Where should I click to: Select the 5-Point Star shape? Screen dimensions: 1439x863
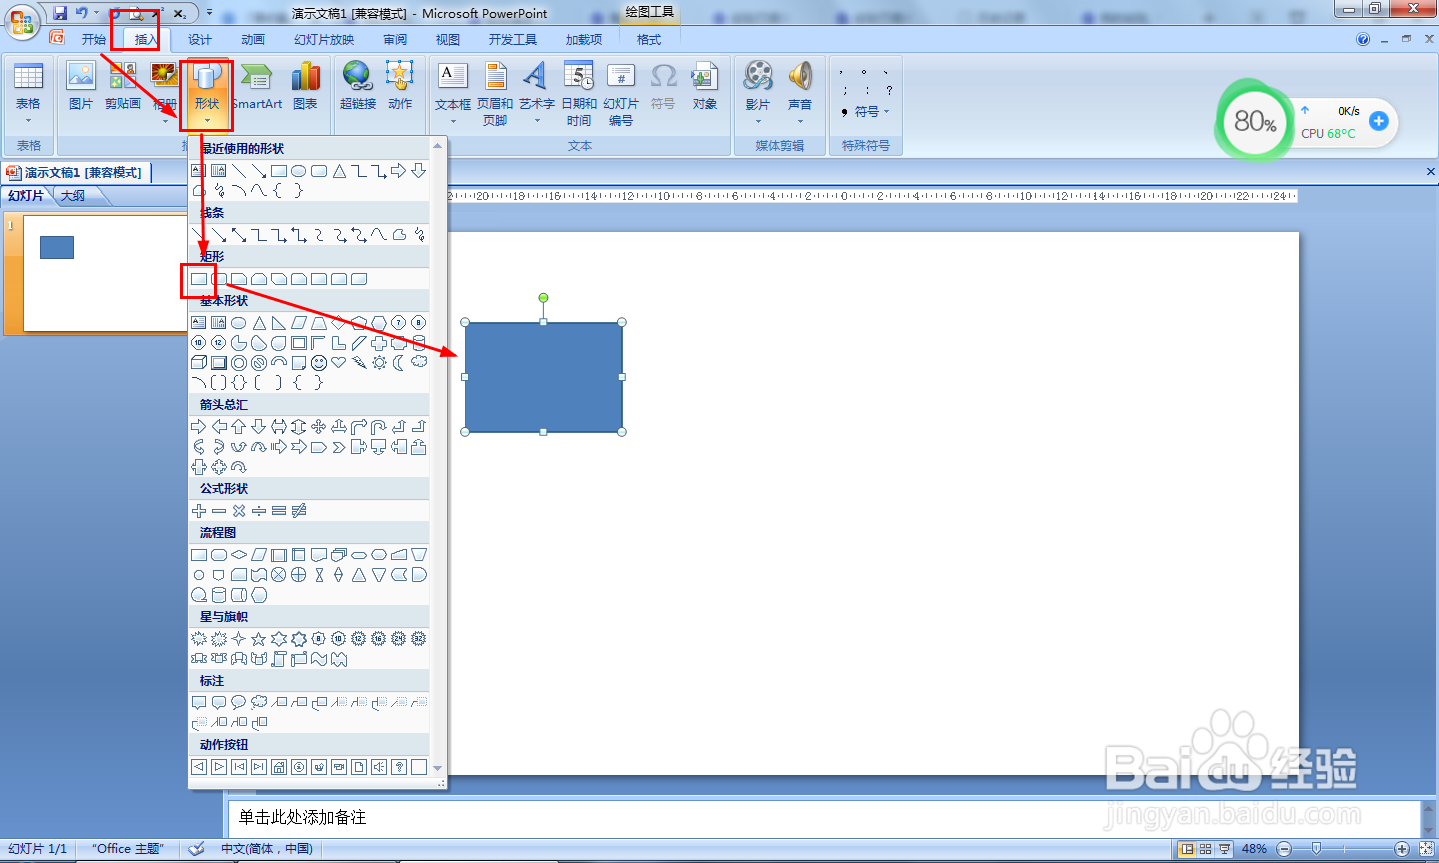coord(259,638)
